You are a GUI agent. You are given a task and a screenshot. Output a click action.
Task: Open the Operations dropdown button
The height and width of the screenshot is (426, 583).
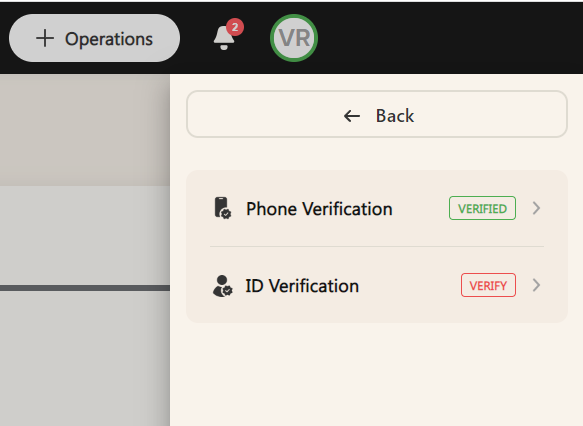tap(94, 38)
